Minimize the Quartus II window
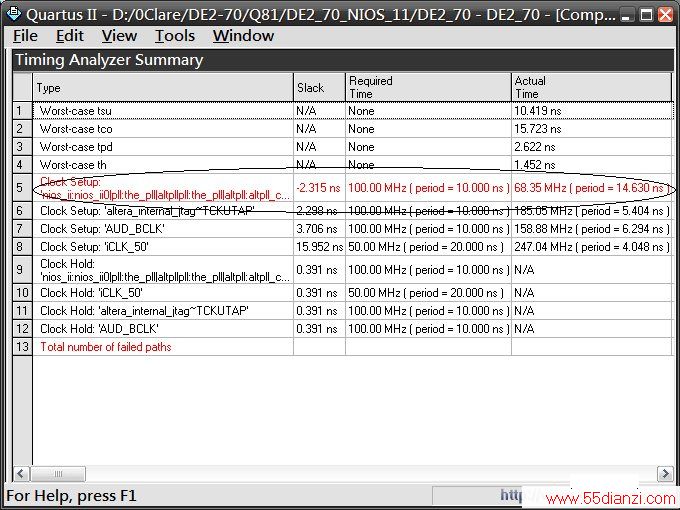This screenshot has width=680, height=510. pyautogui.click(x=625, y=16)
